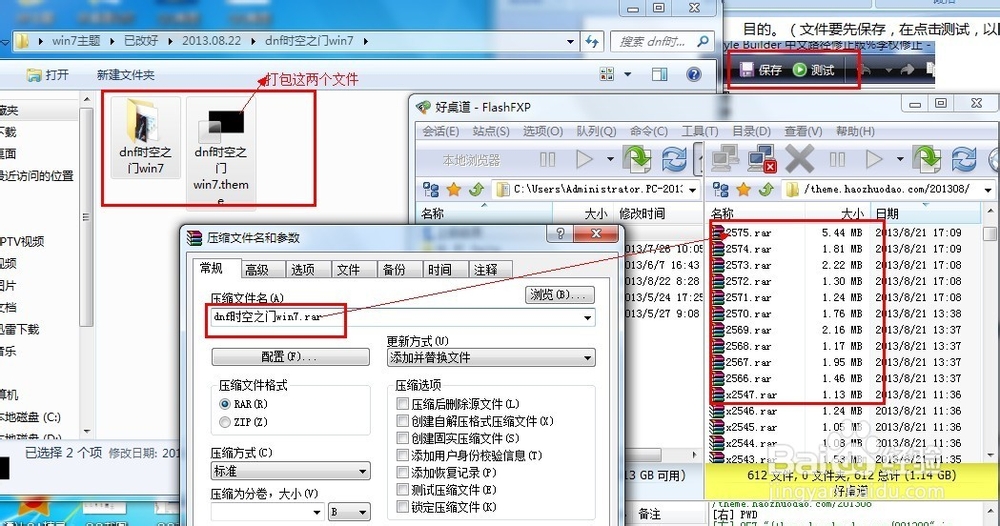Click the FlashFXP abort X icon

point(799,159)
